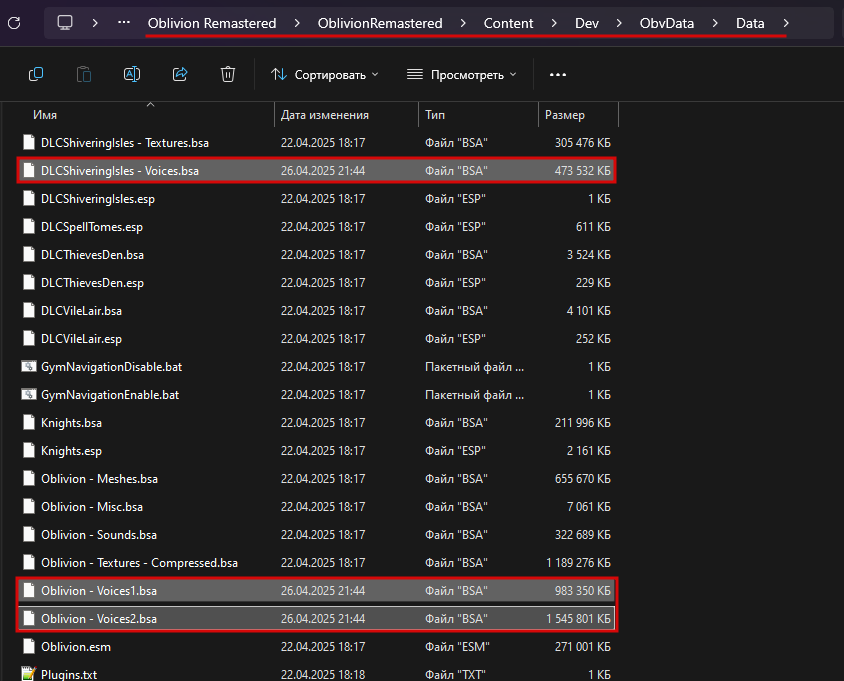This screenshot has width=844, height=681.
Task: Open the Сортировать sort dropdown
Action: point(325,74)
